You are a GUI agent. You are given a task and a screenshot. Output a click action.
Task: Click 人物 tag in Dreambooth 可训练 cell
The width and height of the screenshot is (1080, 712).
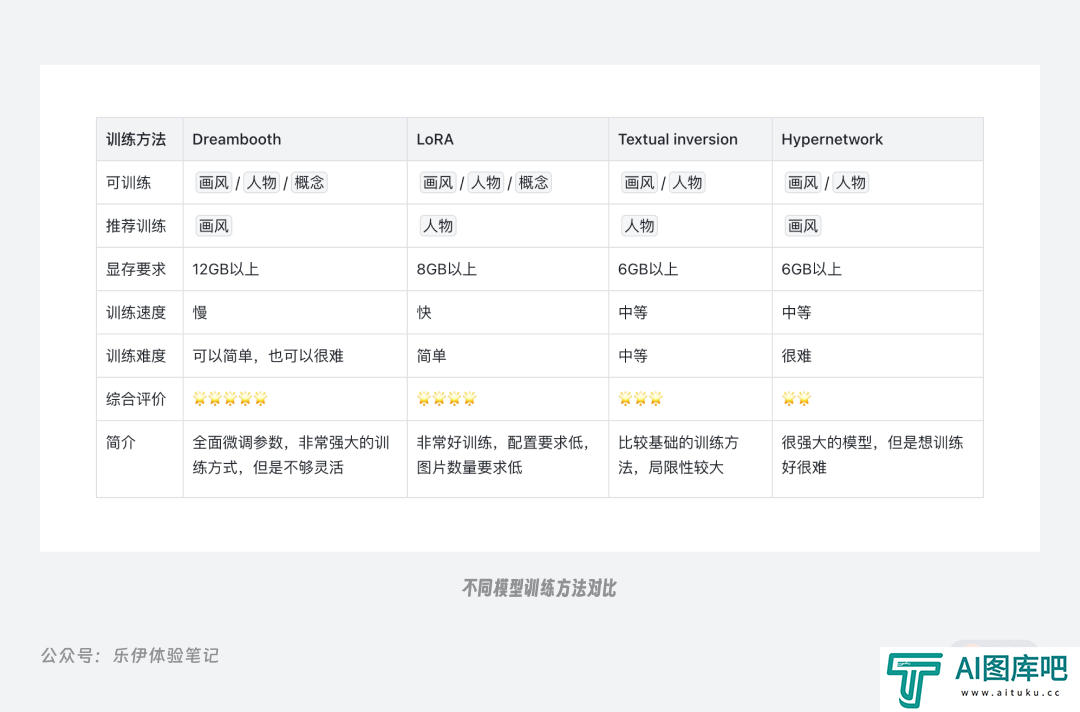point(262,182)
